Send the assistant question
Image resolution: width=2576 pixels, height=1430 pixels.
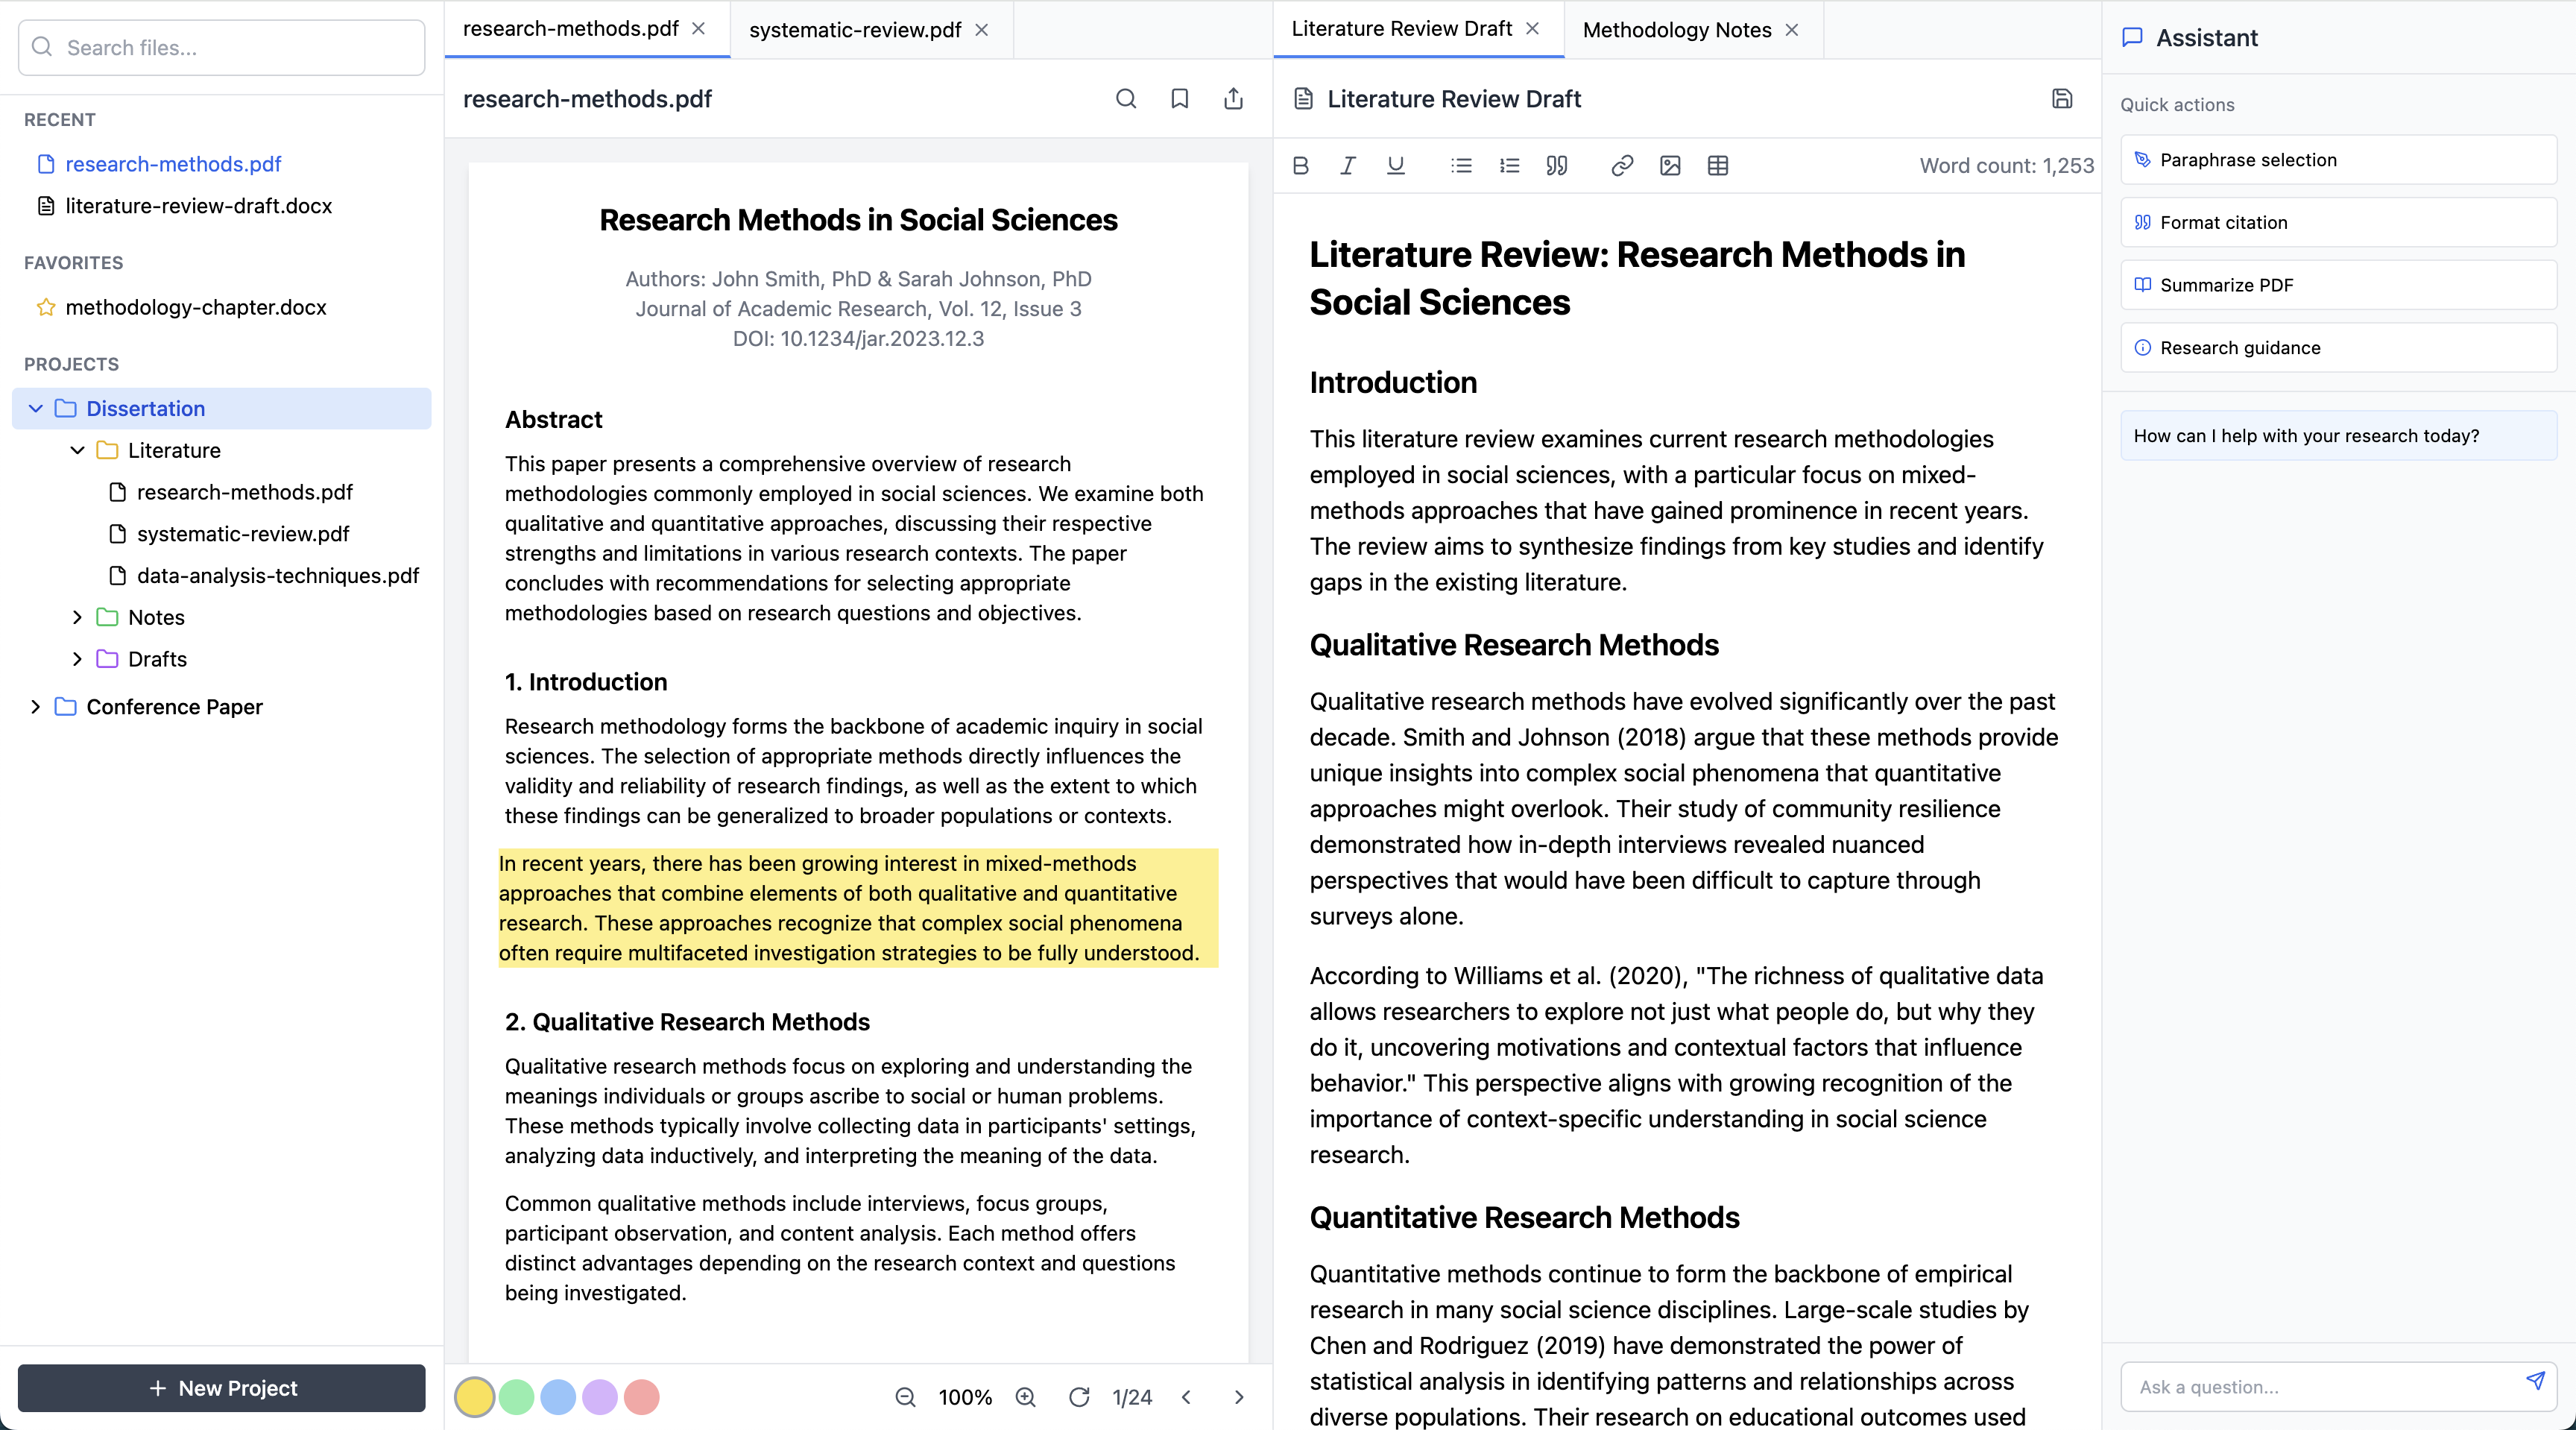pyautogui.click(x=2535, y=1381)
